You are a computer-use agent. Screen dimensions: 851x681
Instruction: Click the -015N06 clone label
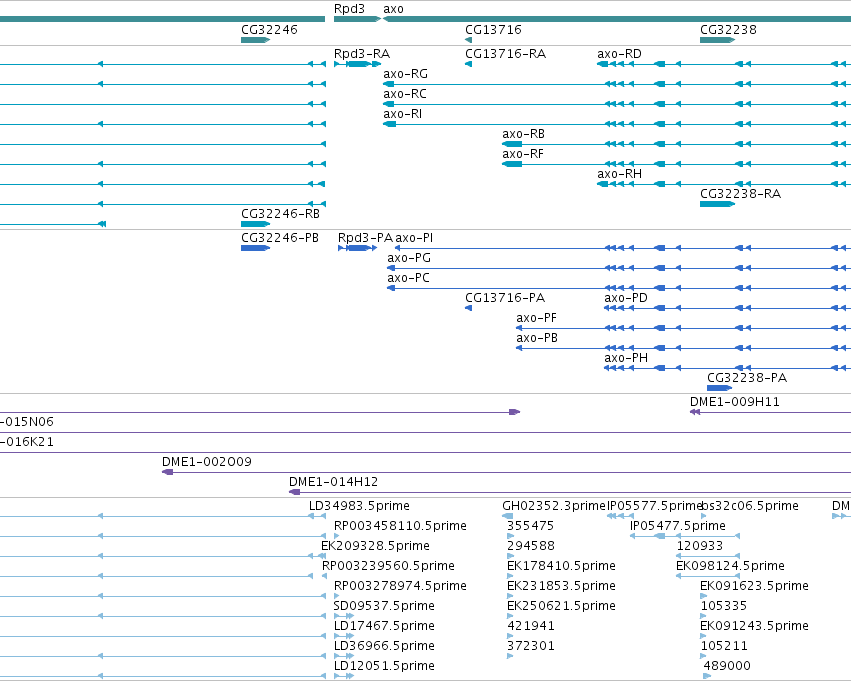tap(27, 422)
